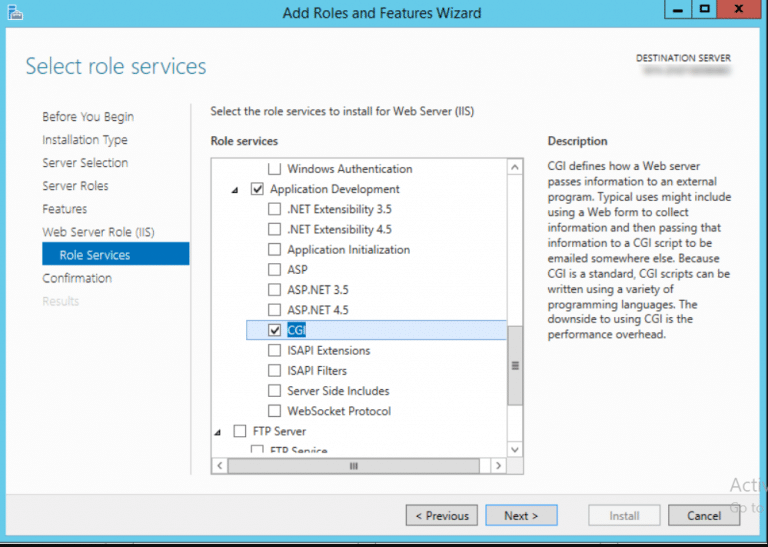Click the vertical scrollbar thumb in role services
The image size is (768, 547).
click(x=515, y=365)
